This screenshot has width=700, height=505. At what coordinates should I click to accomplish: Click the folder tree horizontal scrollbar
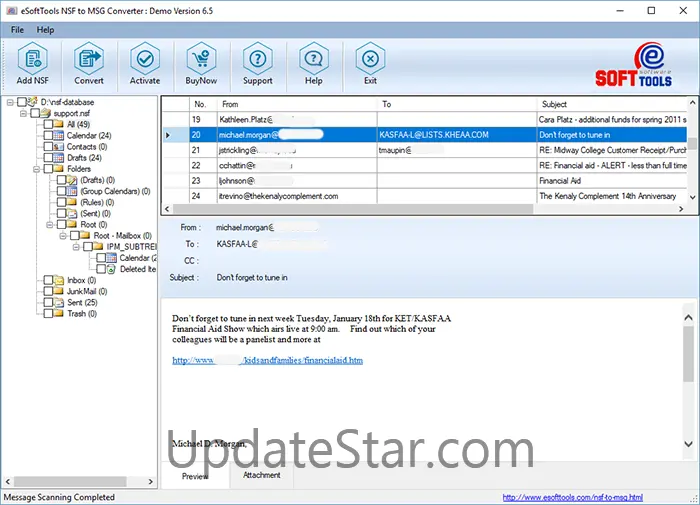[x=70, y=481]
